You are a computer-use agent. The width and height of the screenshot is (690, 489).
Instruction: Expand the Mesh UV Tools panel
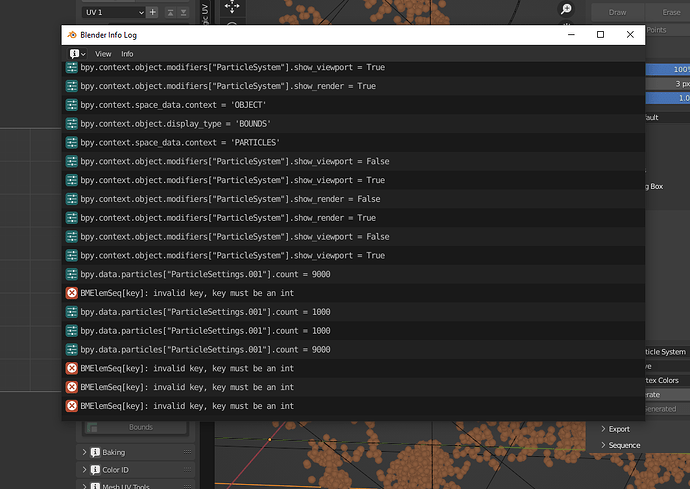click(84, 486)
